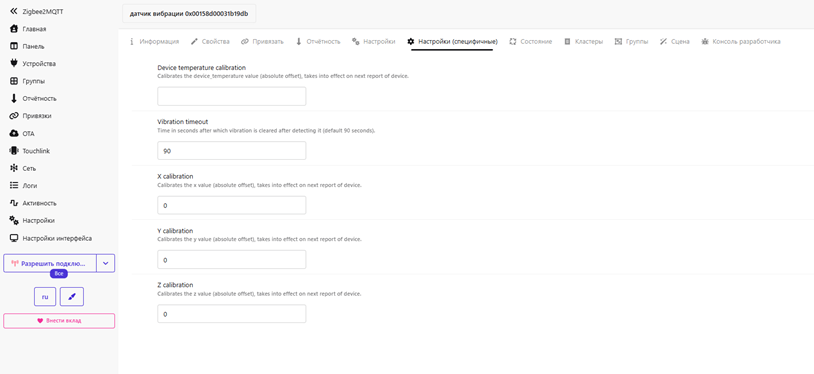The image size is (814, 374).
Task: Focus the Device temperature calibration field
Action: [x=232, y=97]
